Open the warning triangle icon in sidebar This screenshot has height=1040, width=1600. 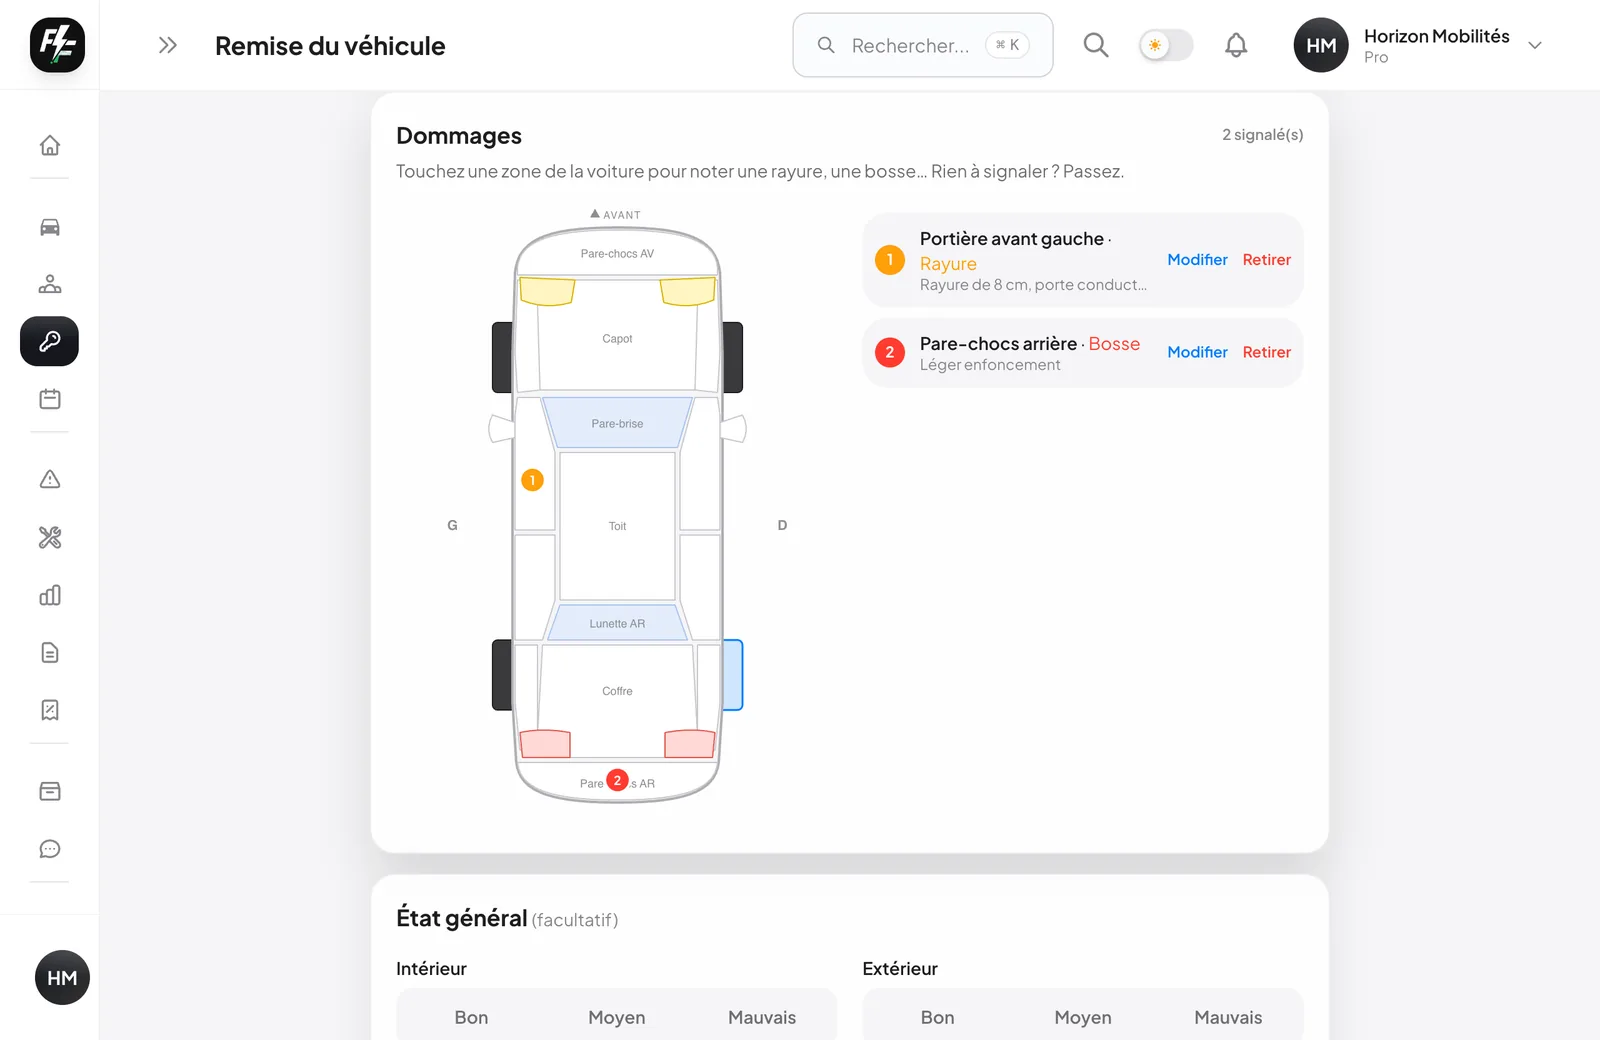click(x=50, y=480)
